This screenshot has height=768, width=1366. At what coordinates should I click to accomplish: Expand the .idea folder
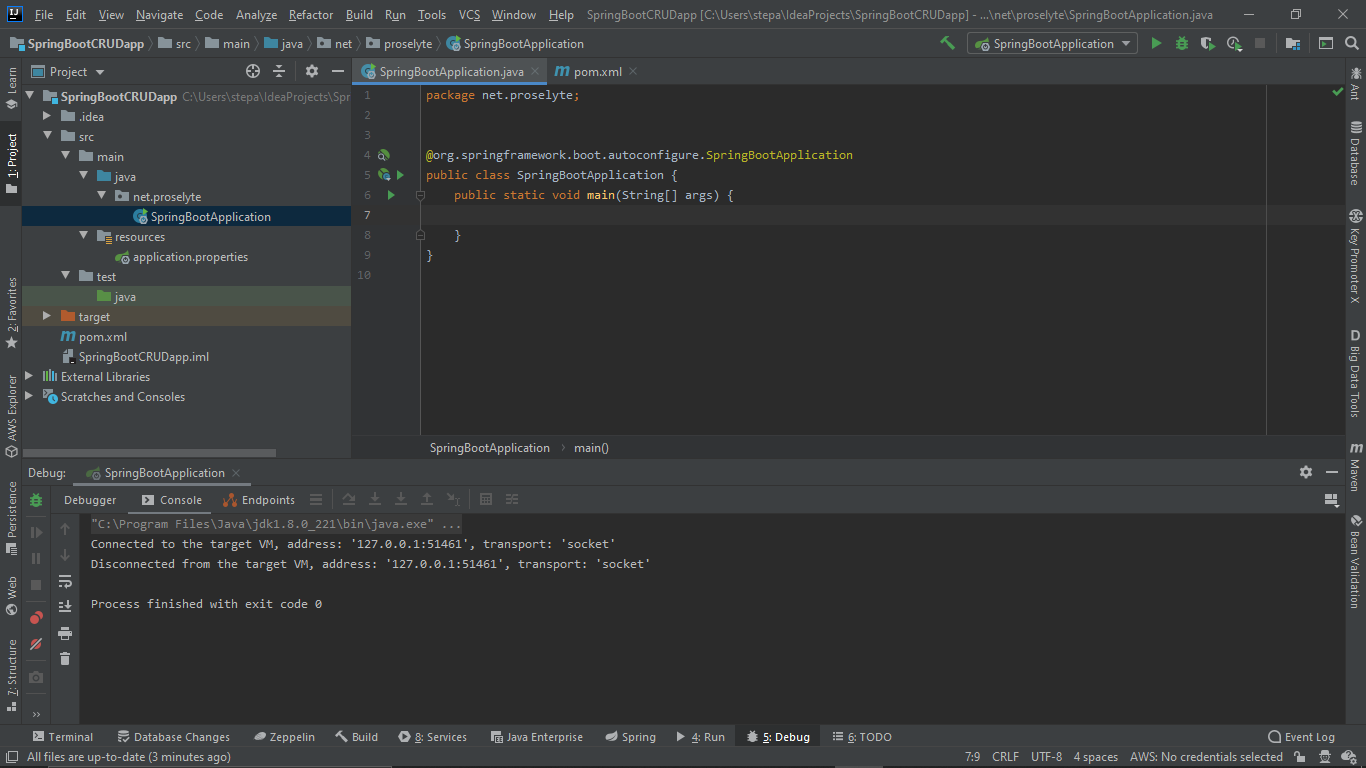pyautogui.click(x=47, y=116)
